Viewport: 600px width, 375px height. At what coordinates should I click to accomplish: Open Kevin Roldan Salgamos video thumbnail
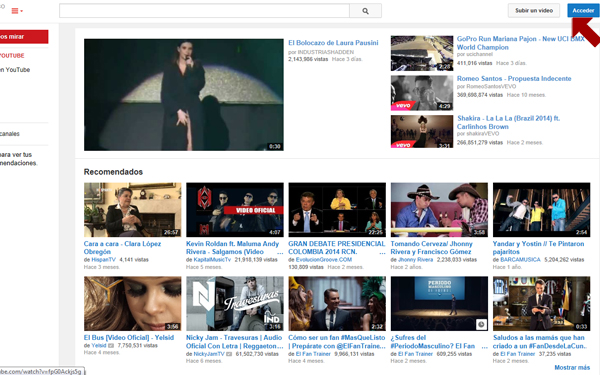coord(235,210)
